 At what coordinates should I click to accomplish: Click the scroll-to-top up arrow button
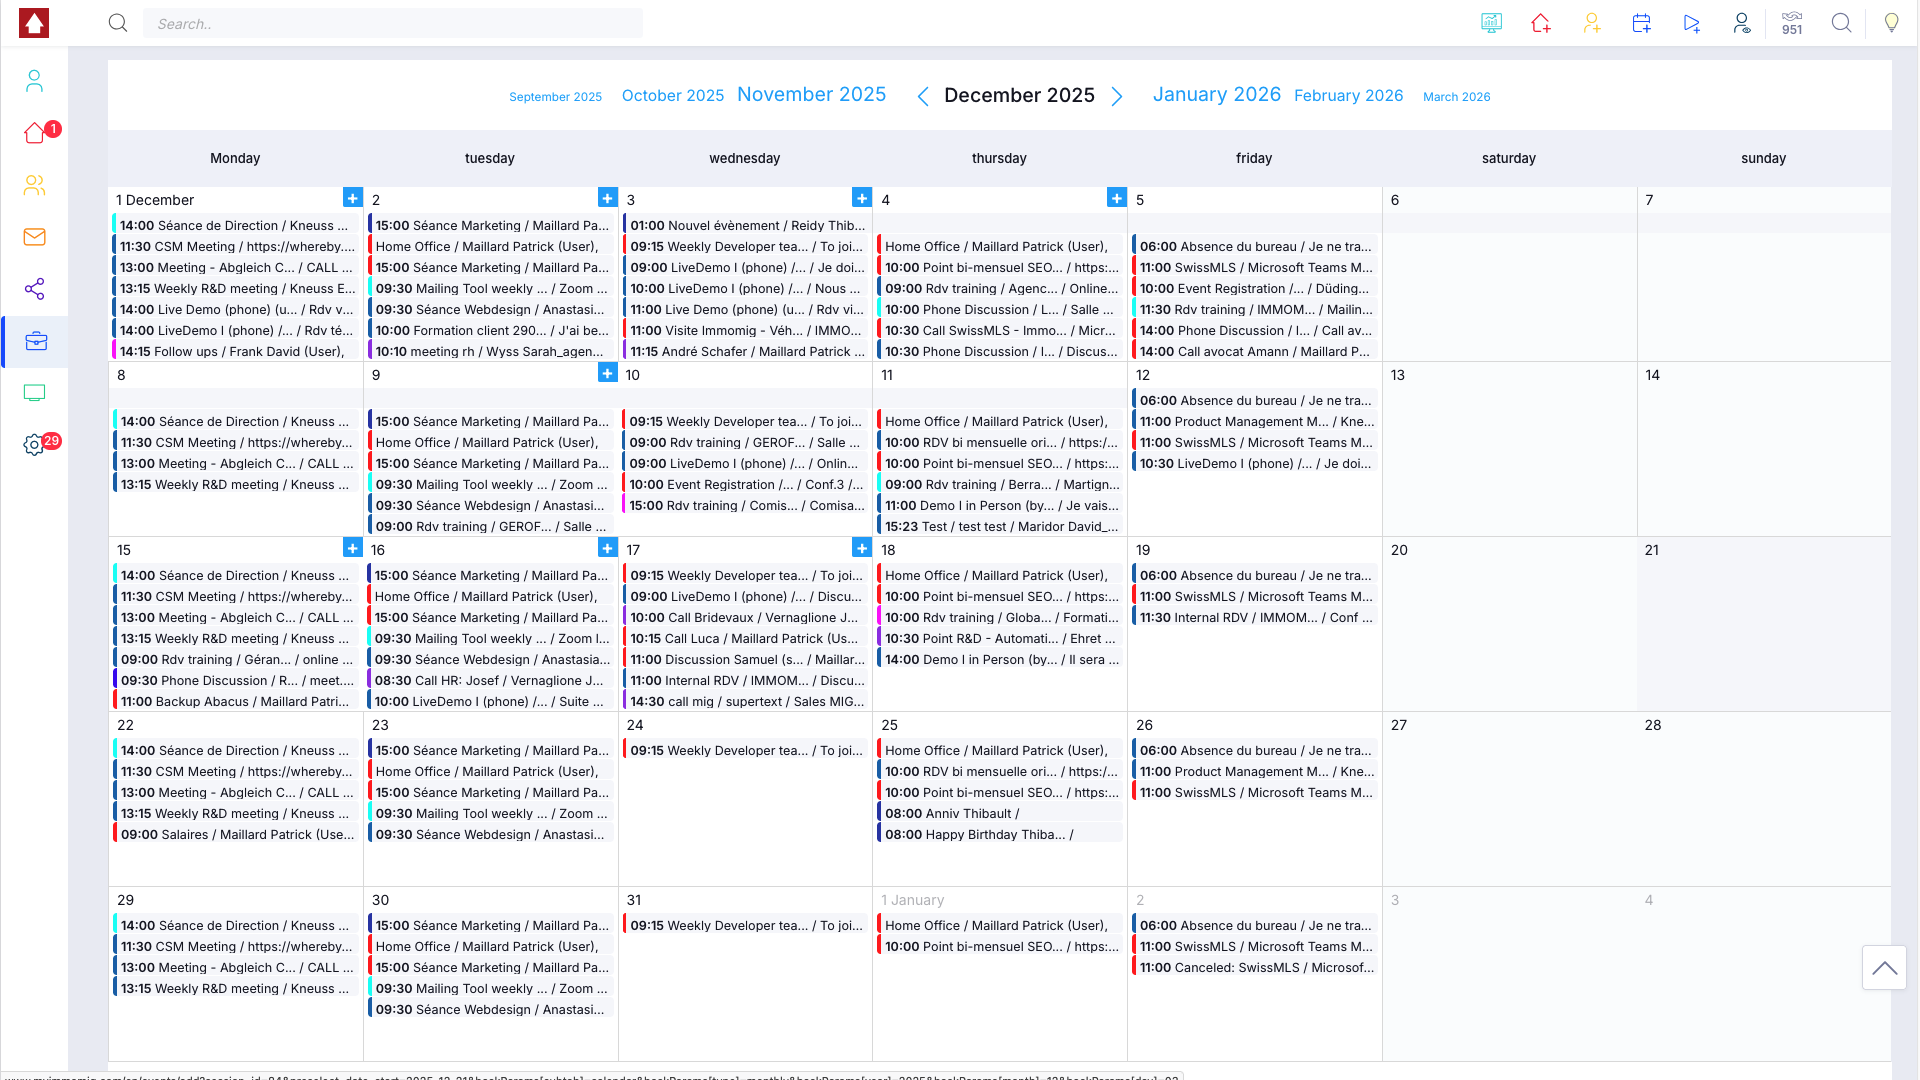tap(1884, 967)
